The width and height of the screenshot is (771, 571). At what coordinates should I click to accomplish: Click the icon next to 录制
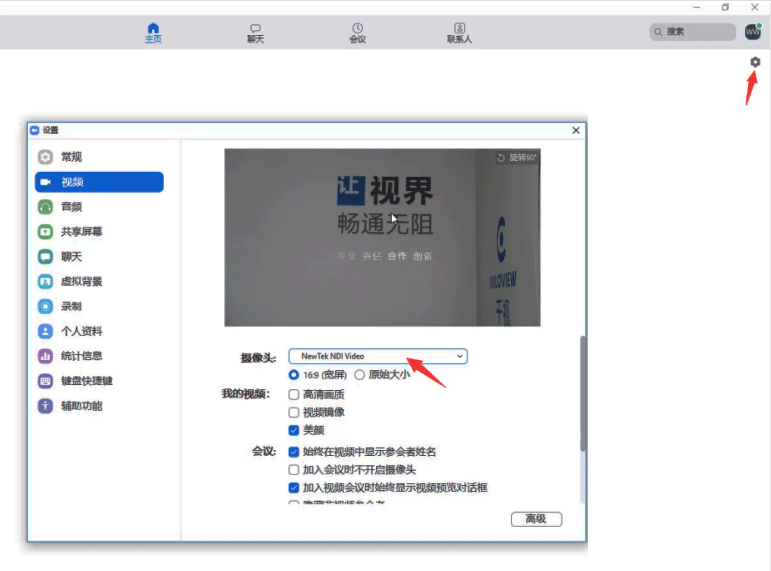[45, 306]
